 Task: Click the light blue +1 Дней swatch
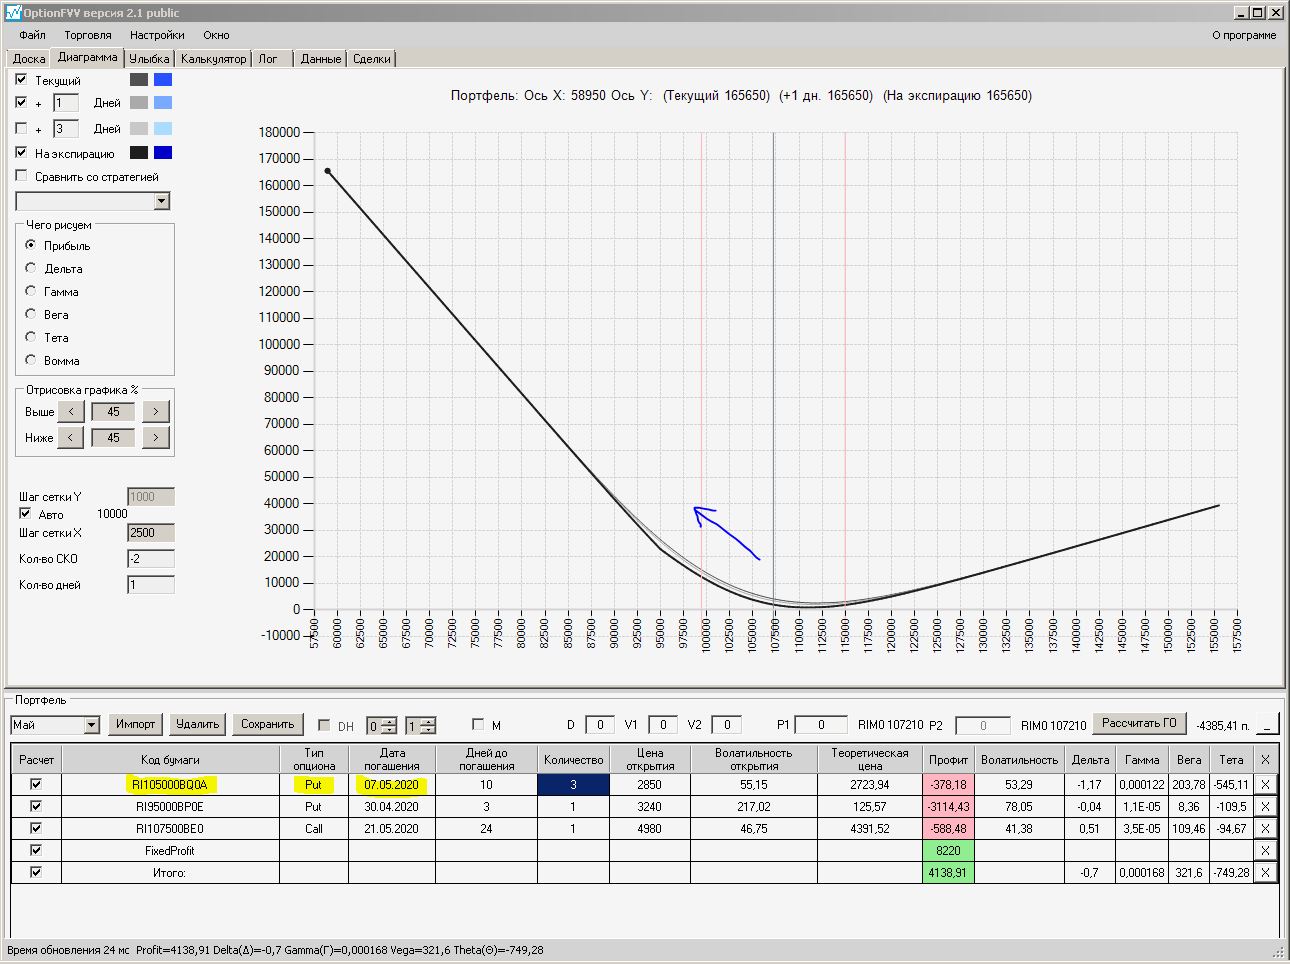pos(163,103)
